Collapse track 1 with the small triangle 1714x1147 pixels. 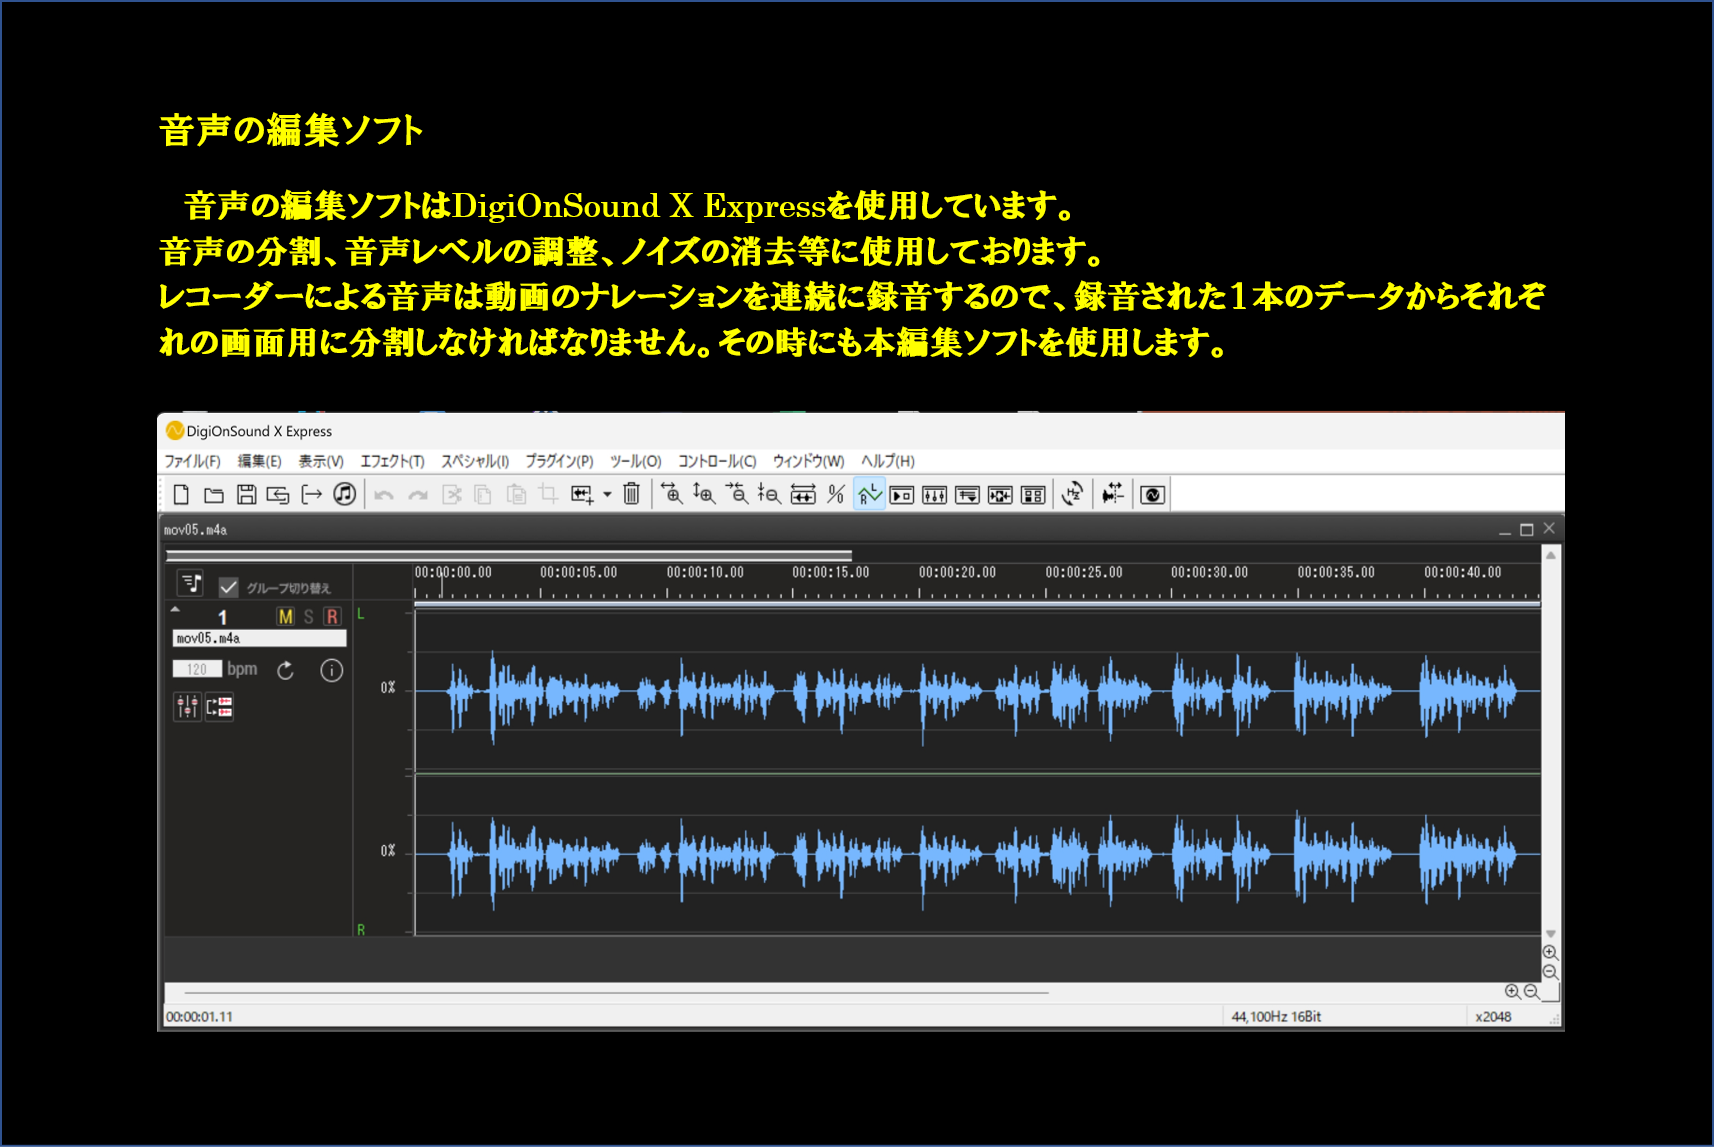click(175, 609)
